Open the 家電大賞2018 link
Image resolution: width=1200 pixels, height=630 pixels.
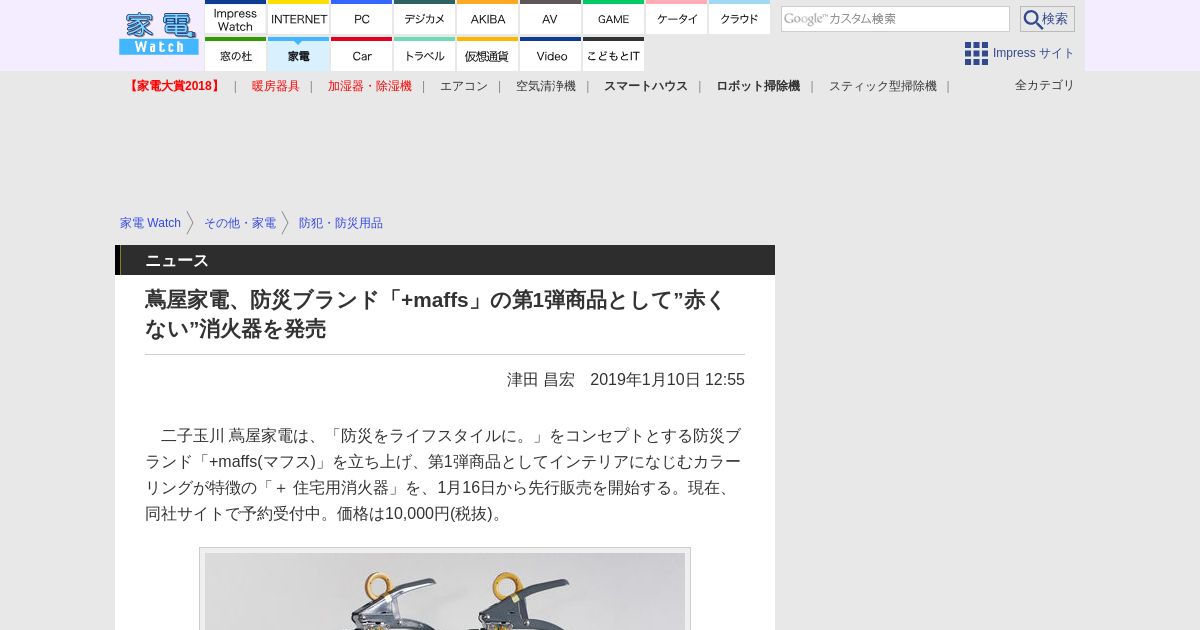(x=174, y=86)
